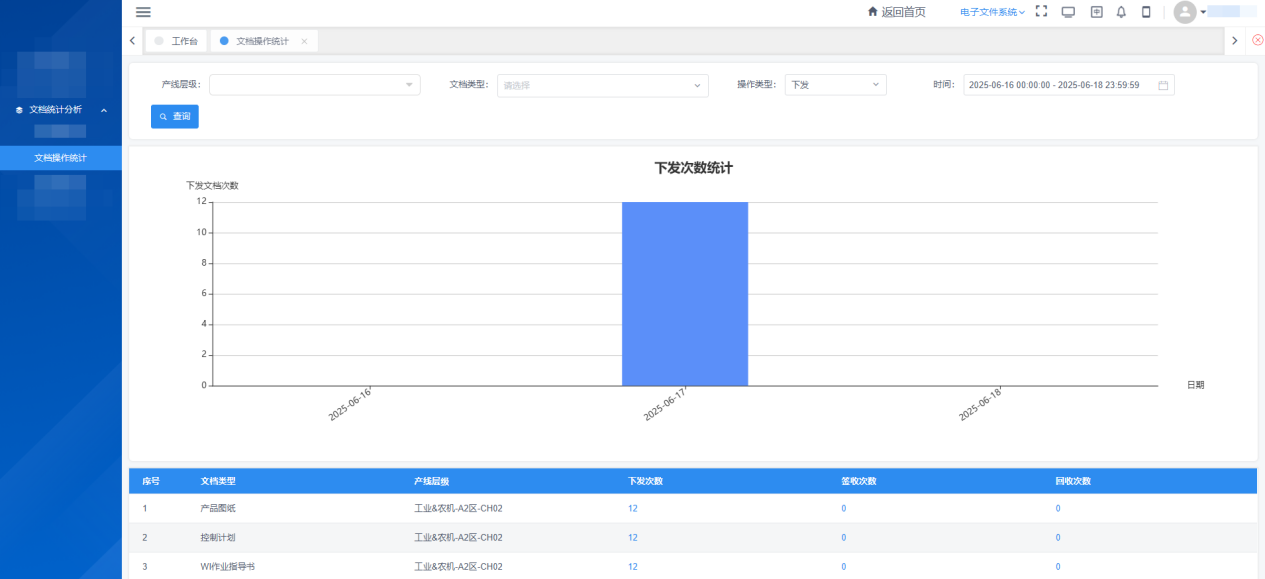This screenshot has height=579, width=1265.
Task: Click the 查询 search button
Action: point(175,117)
